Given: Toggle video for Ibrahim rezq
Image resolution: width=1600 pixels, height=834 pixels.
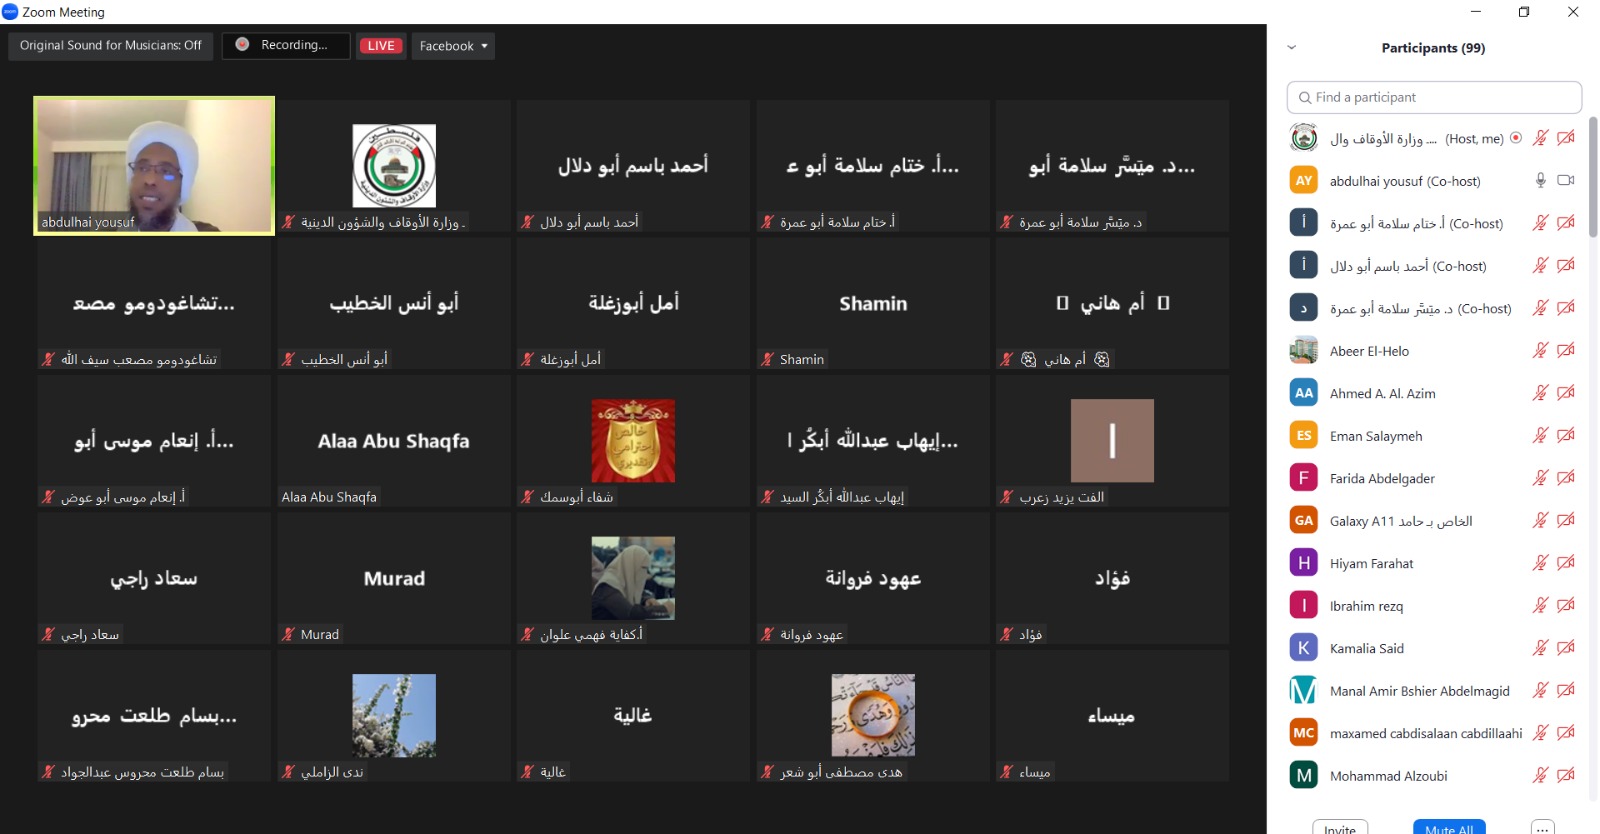Looking at the screenshot, I should [x=1566, y=605].
